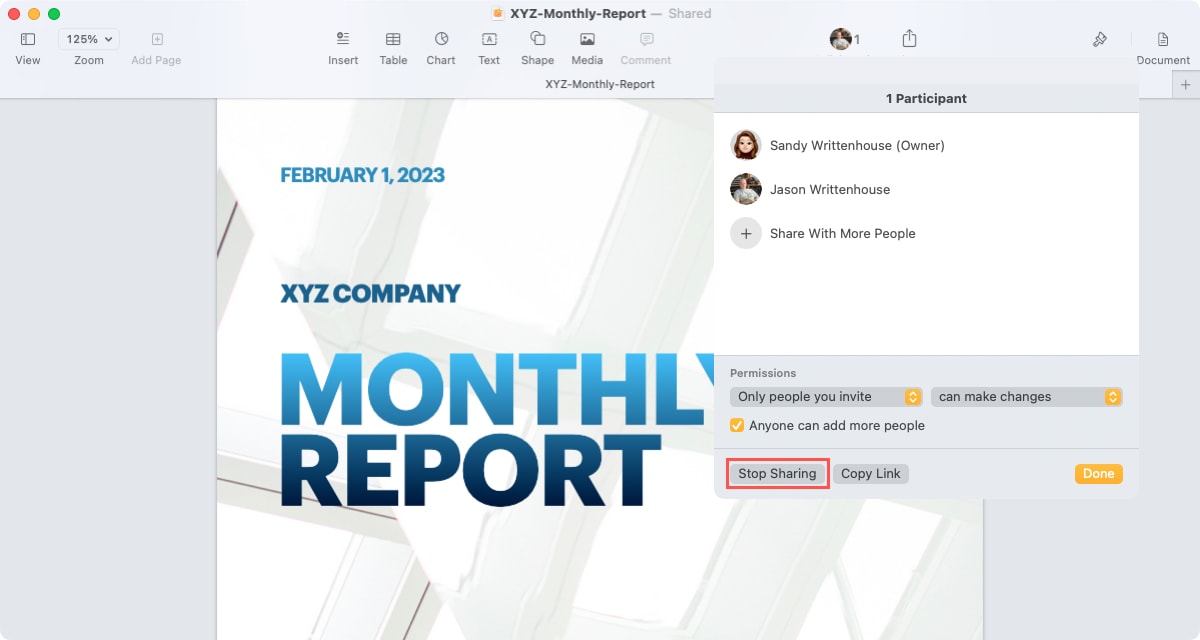
Task: Click the document title XYZ-Monthly-Report
Action: (x=578, y=14)
